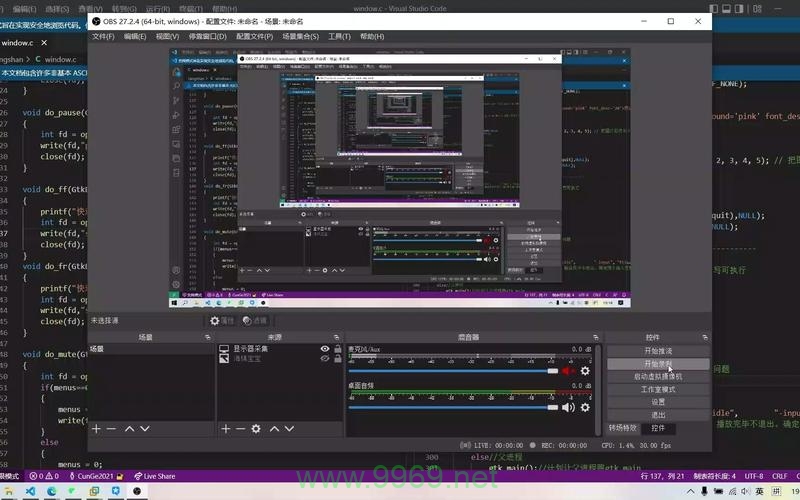Click 行 137, 列 21 in VS Code status bar
Viewport: 800px width, 500px height.
(x=662, y=476)
